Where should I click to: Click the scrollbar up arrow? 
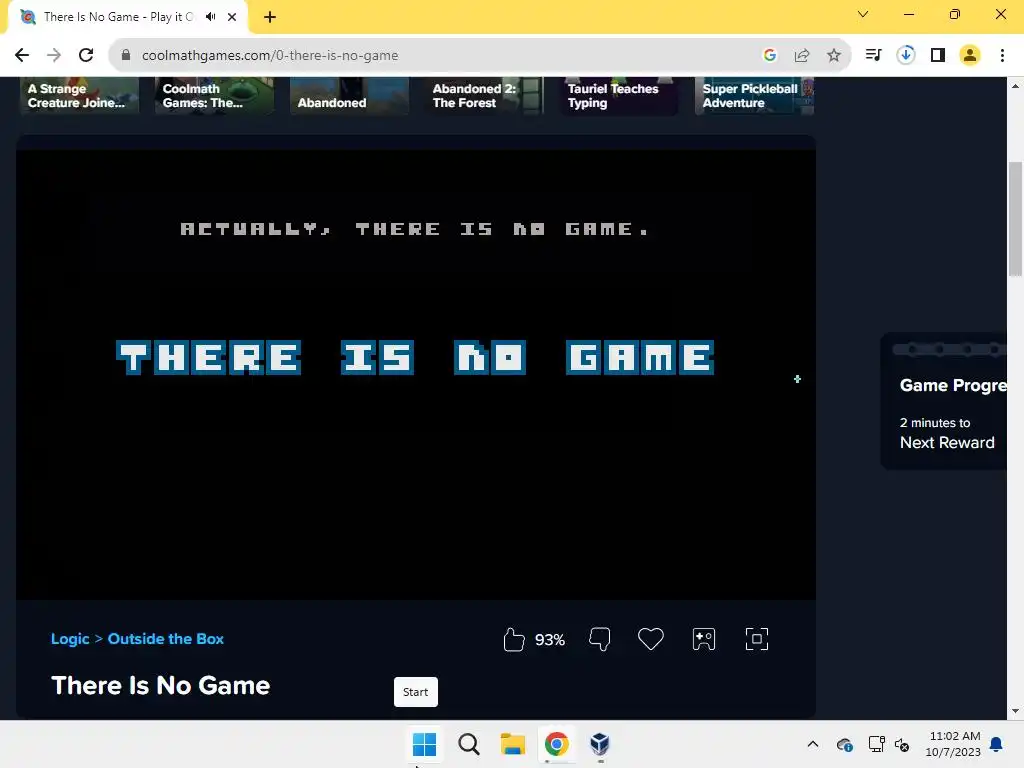(x=1015, y=86)
